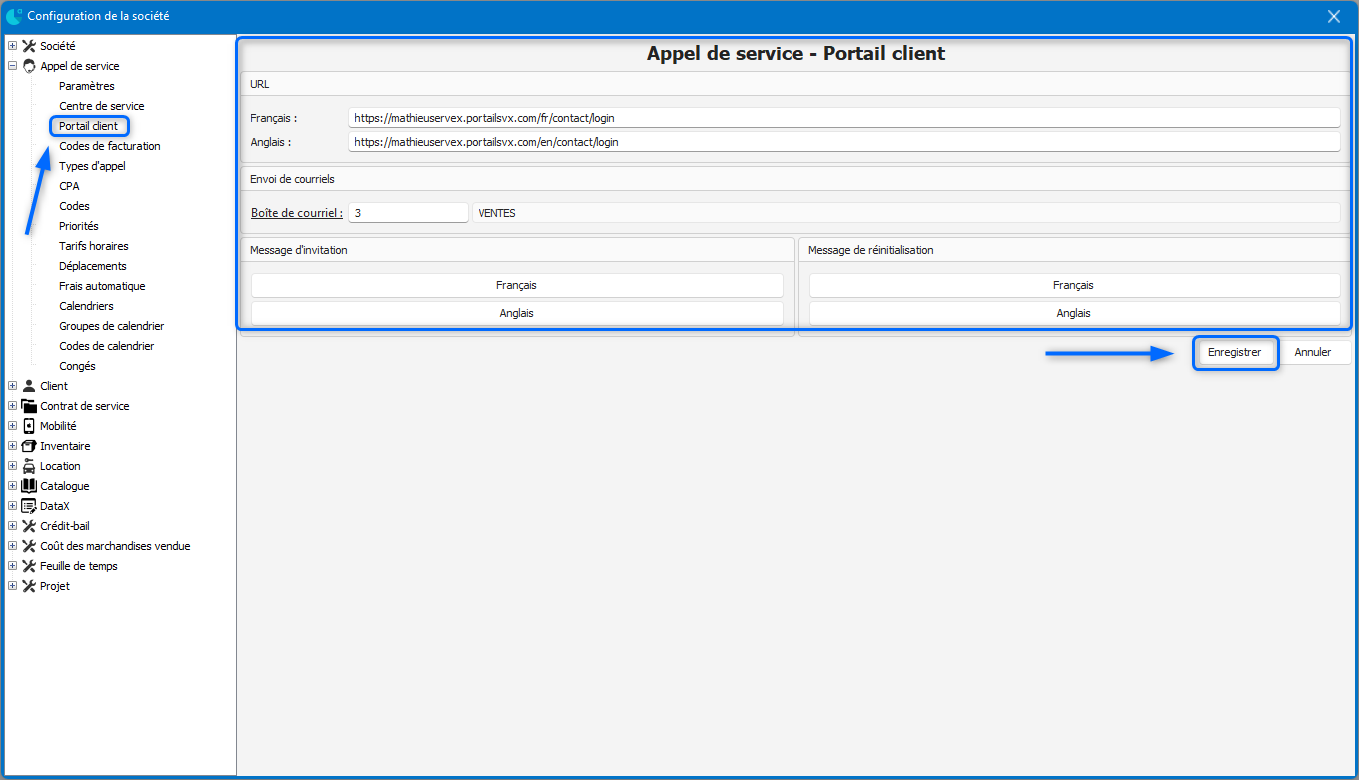This screenshot has height=780, width=1359.
Task: Click the Client person icon
Action: pyautogui.click(x=29, y=386)
